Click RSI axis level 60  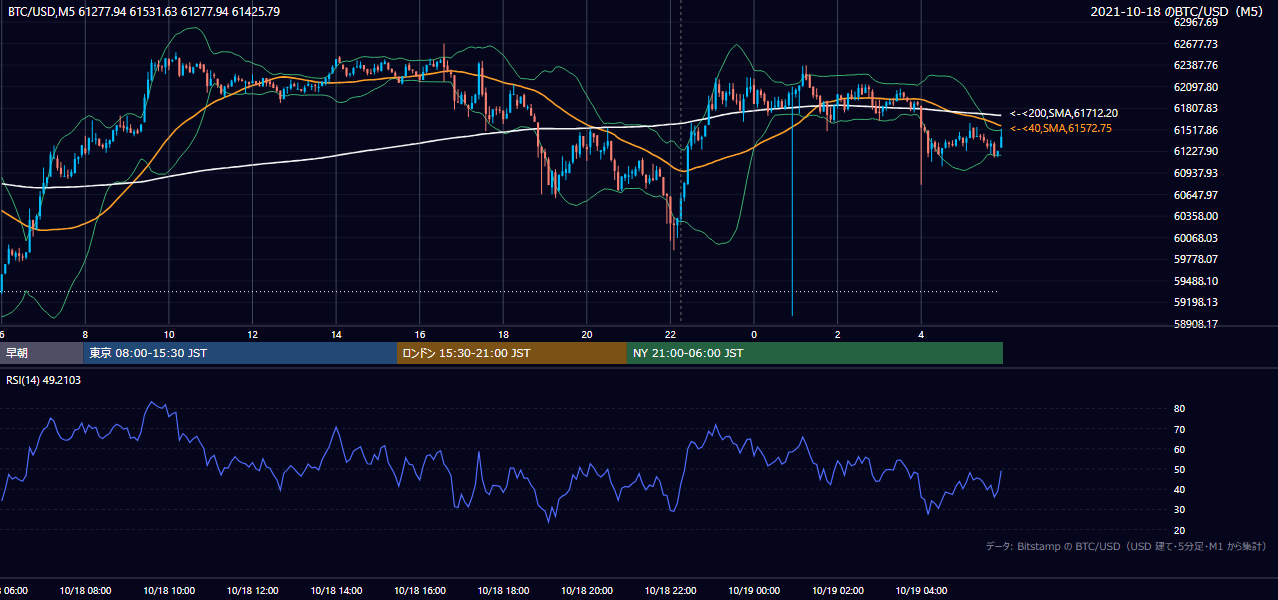[1180, 449]
